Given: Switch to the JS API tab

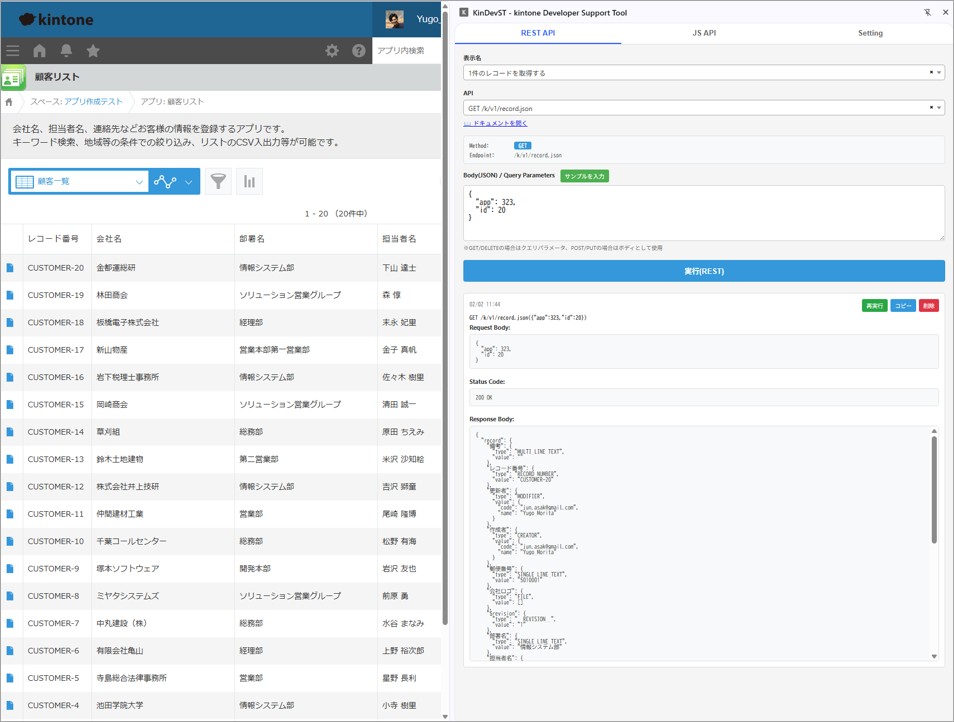Looking at the screenshot, I should [x=704, y=33].
